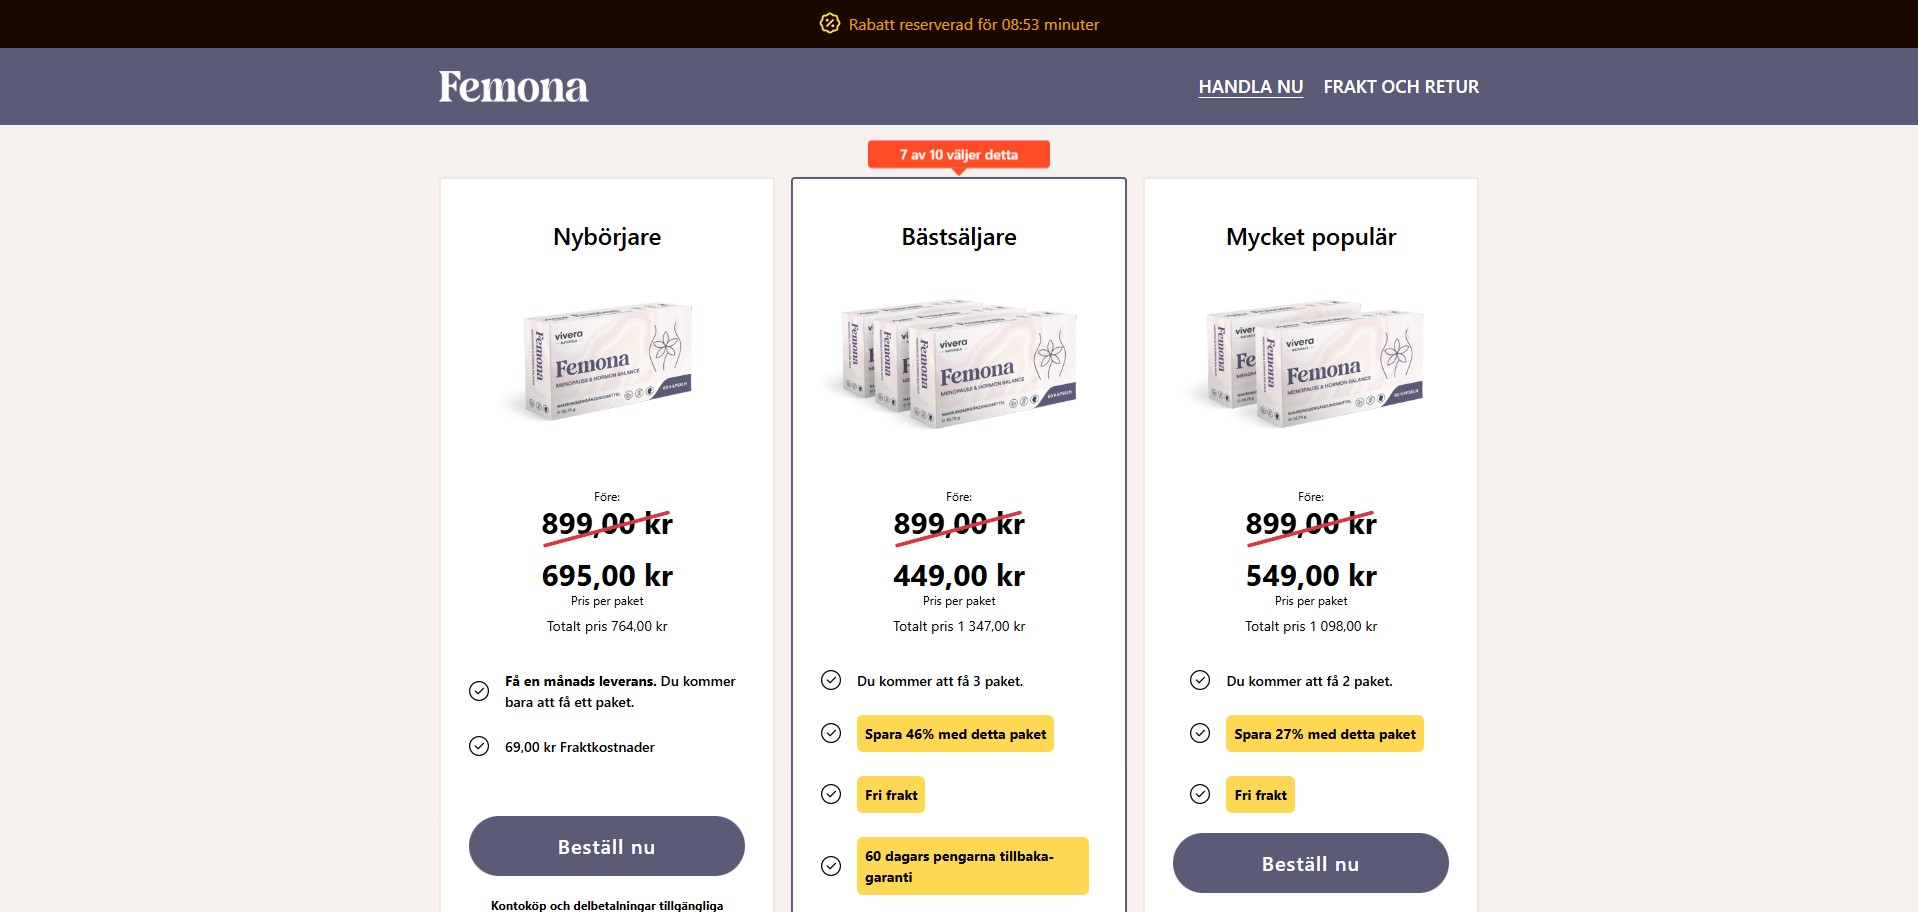Image resolution: width=1918 pixels, height=912 pixels.
Task: Click checkmark icon next to 69,00 kr Fraktkostnader
Action: 479,746
